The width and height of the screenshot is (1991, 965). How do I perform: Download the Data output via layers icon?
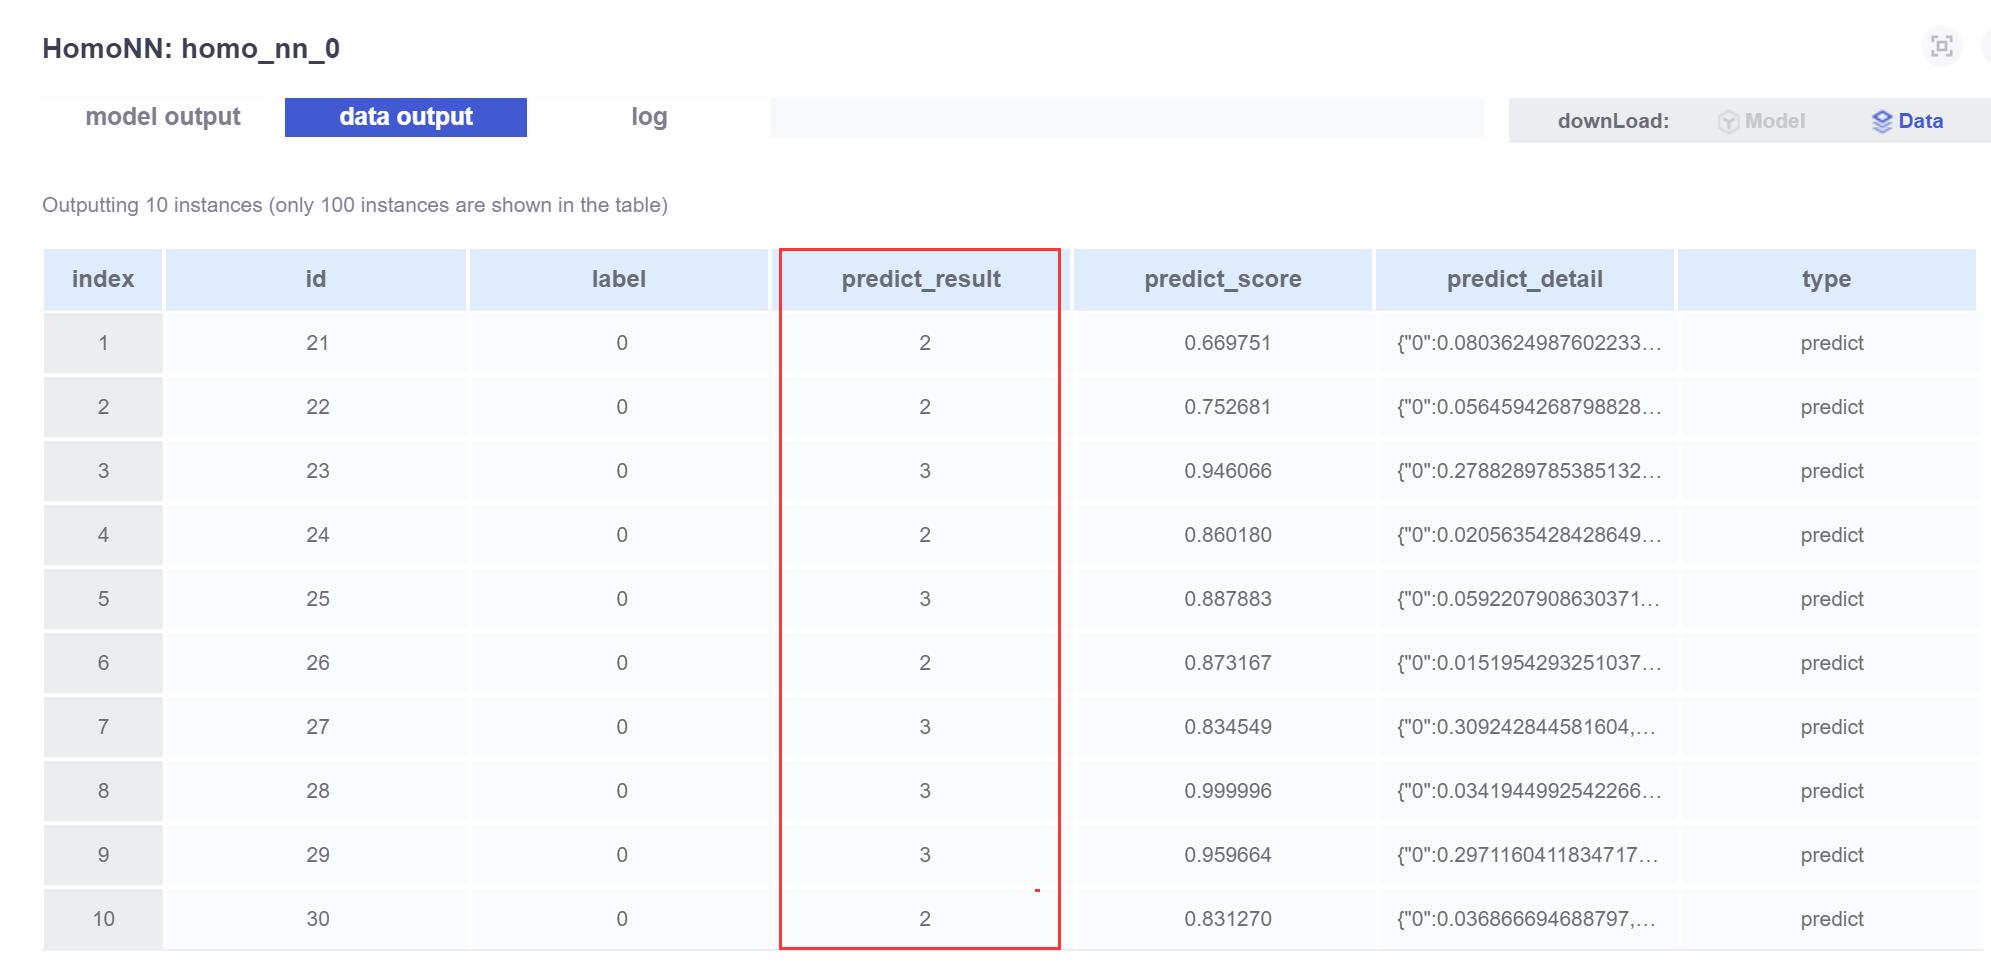[x=1882, y=122]
